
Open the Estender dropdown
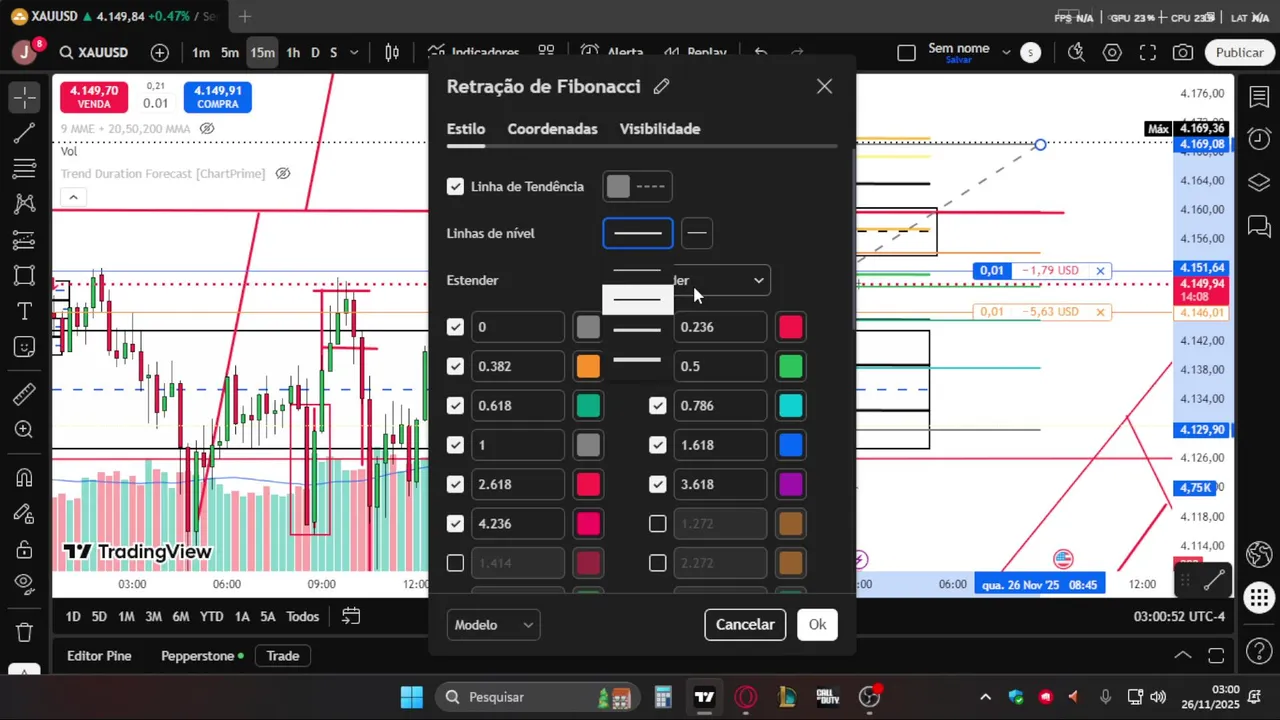720,280
